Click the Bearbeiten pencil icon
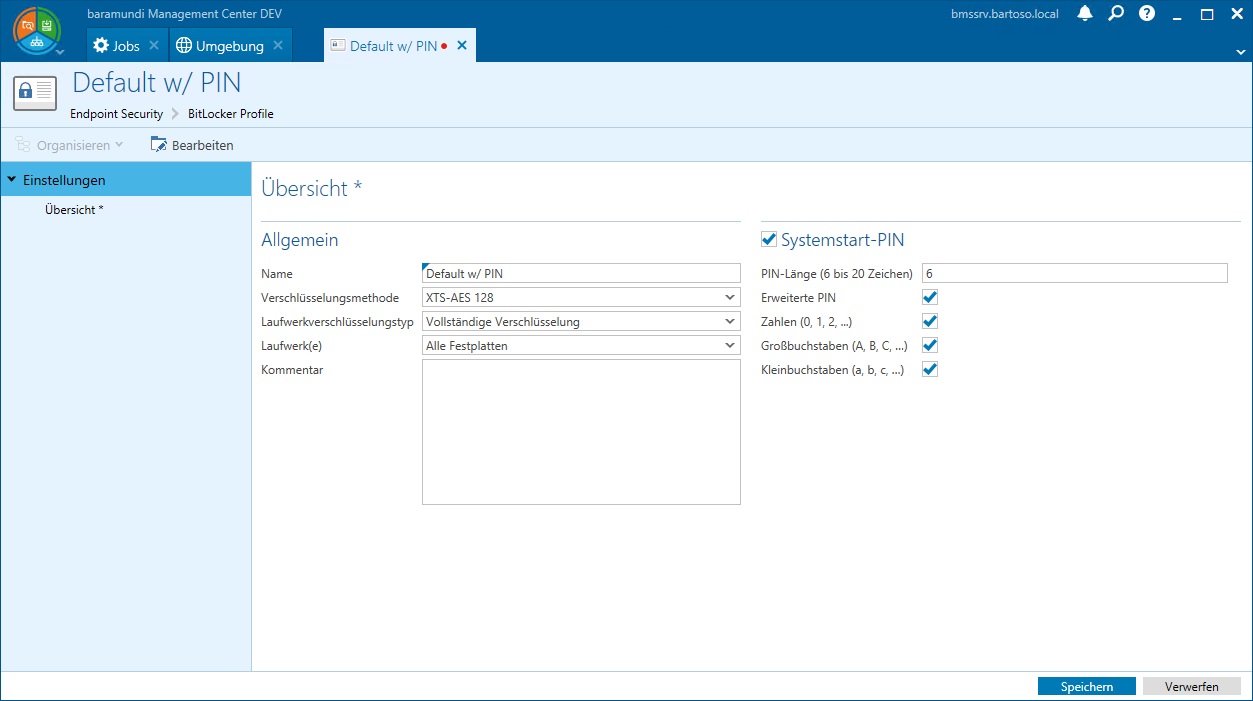The width and height of the screenshot is (1253, 701). (x=159, y=145)
